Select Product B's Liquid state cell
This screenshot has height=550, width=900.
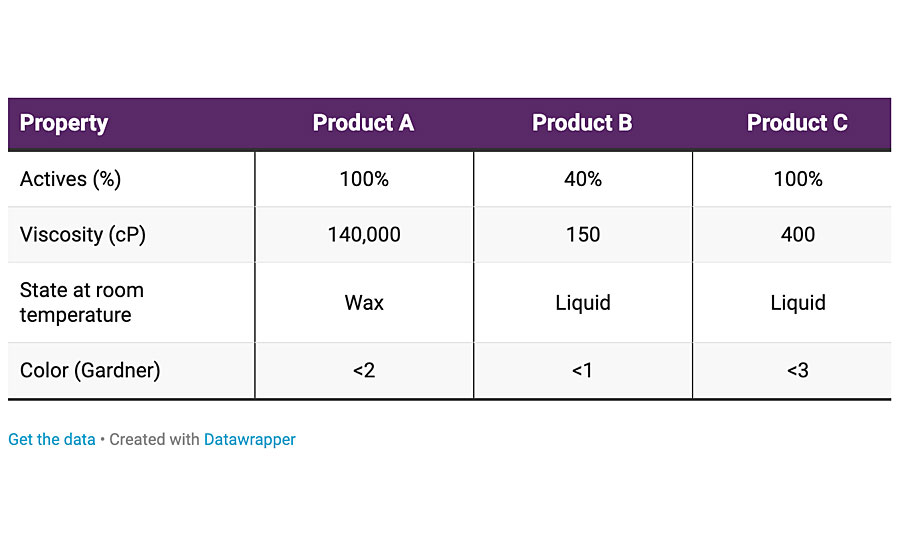pyautogui.click(x=583, y=303)
